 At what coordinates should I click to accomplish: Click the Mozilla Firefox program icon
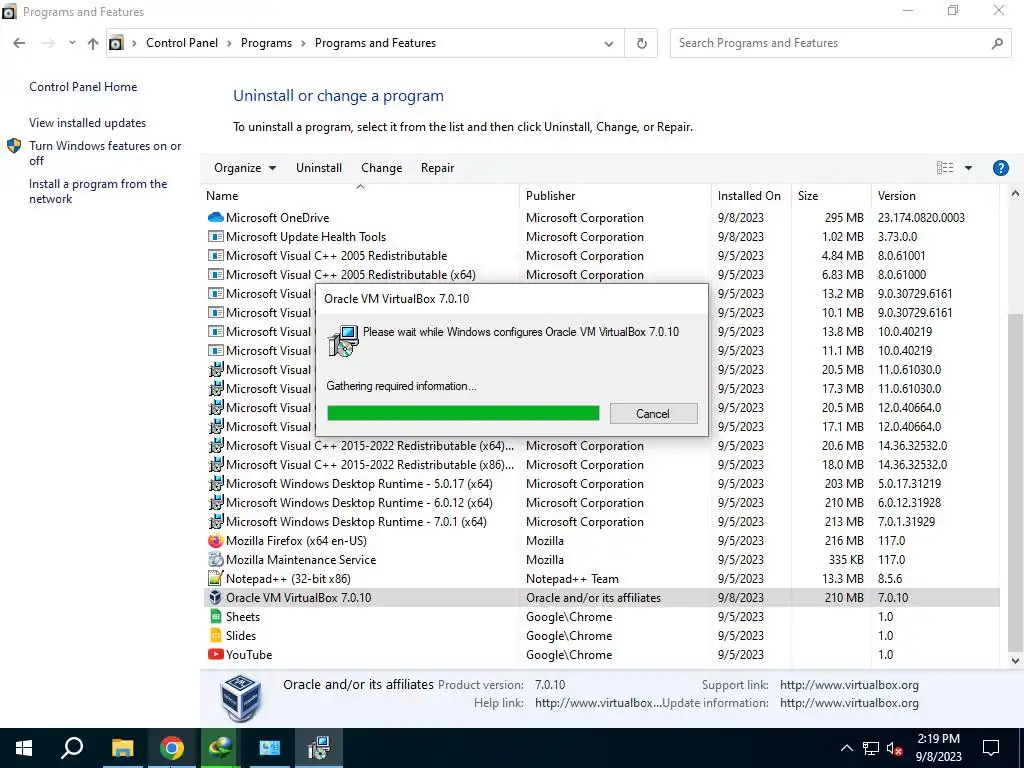(215, 541)
